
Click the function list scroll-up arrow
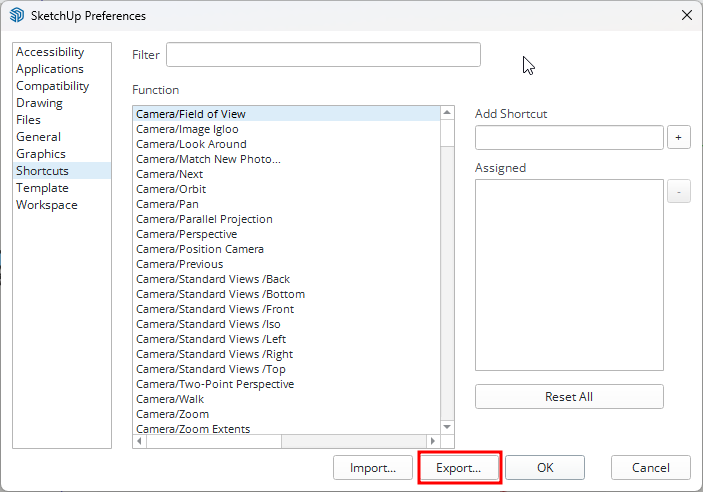(x=447, y=113)
